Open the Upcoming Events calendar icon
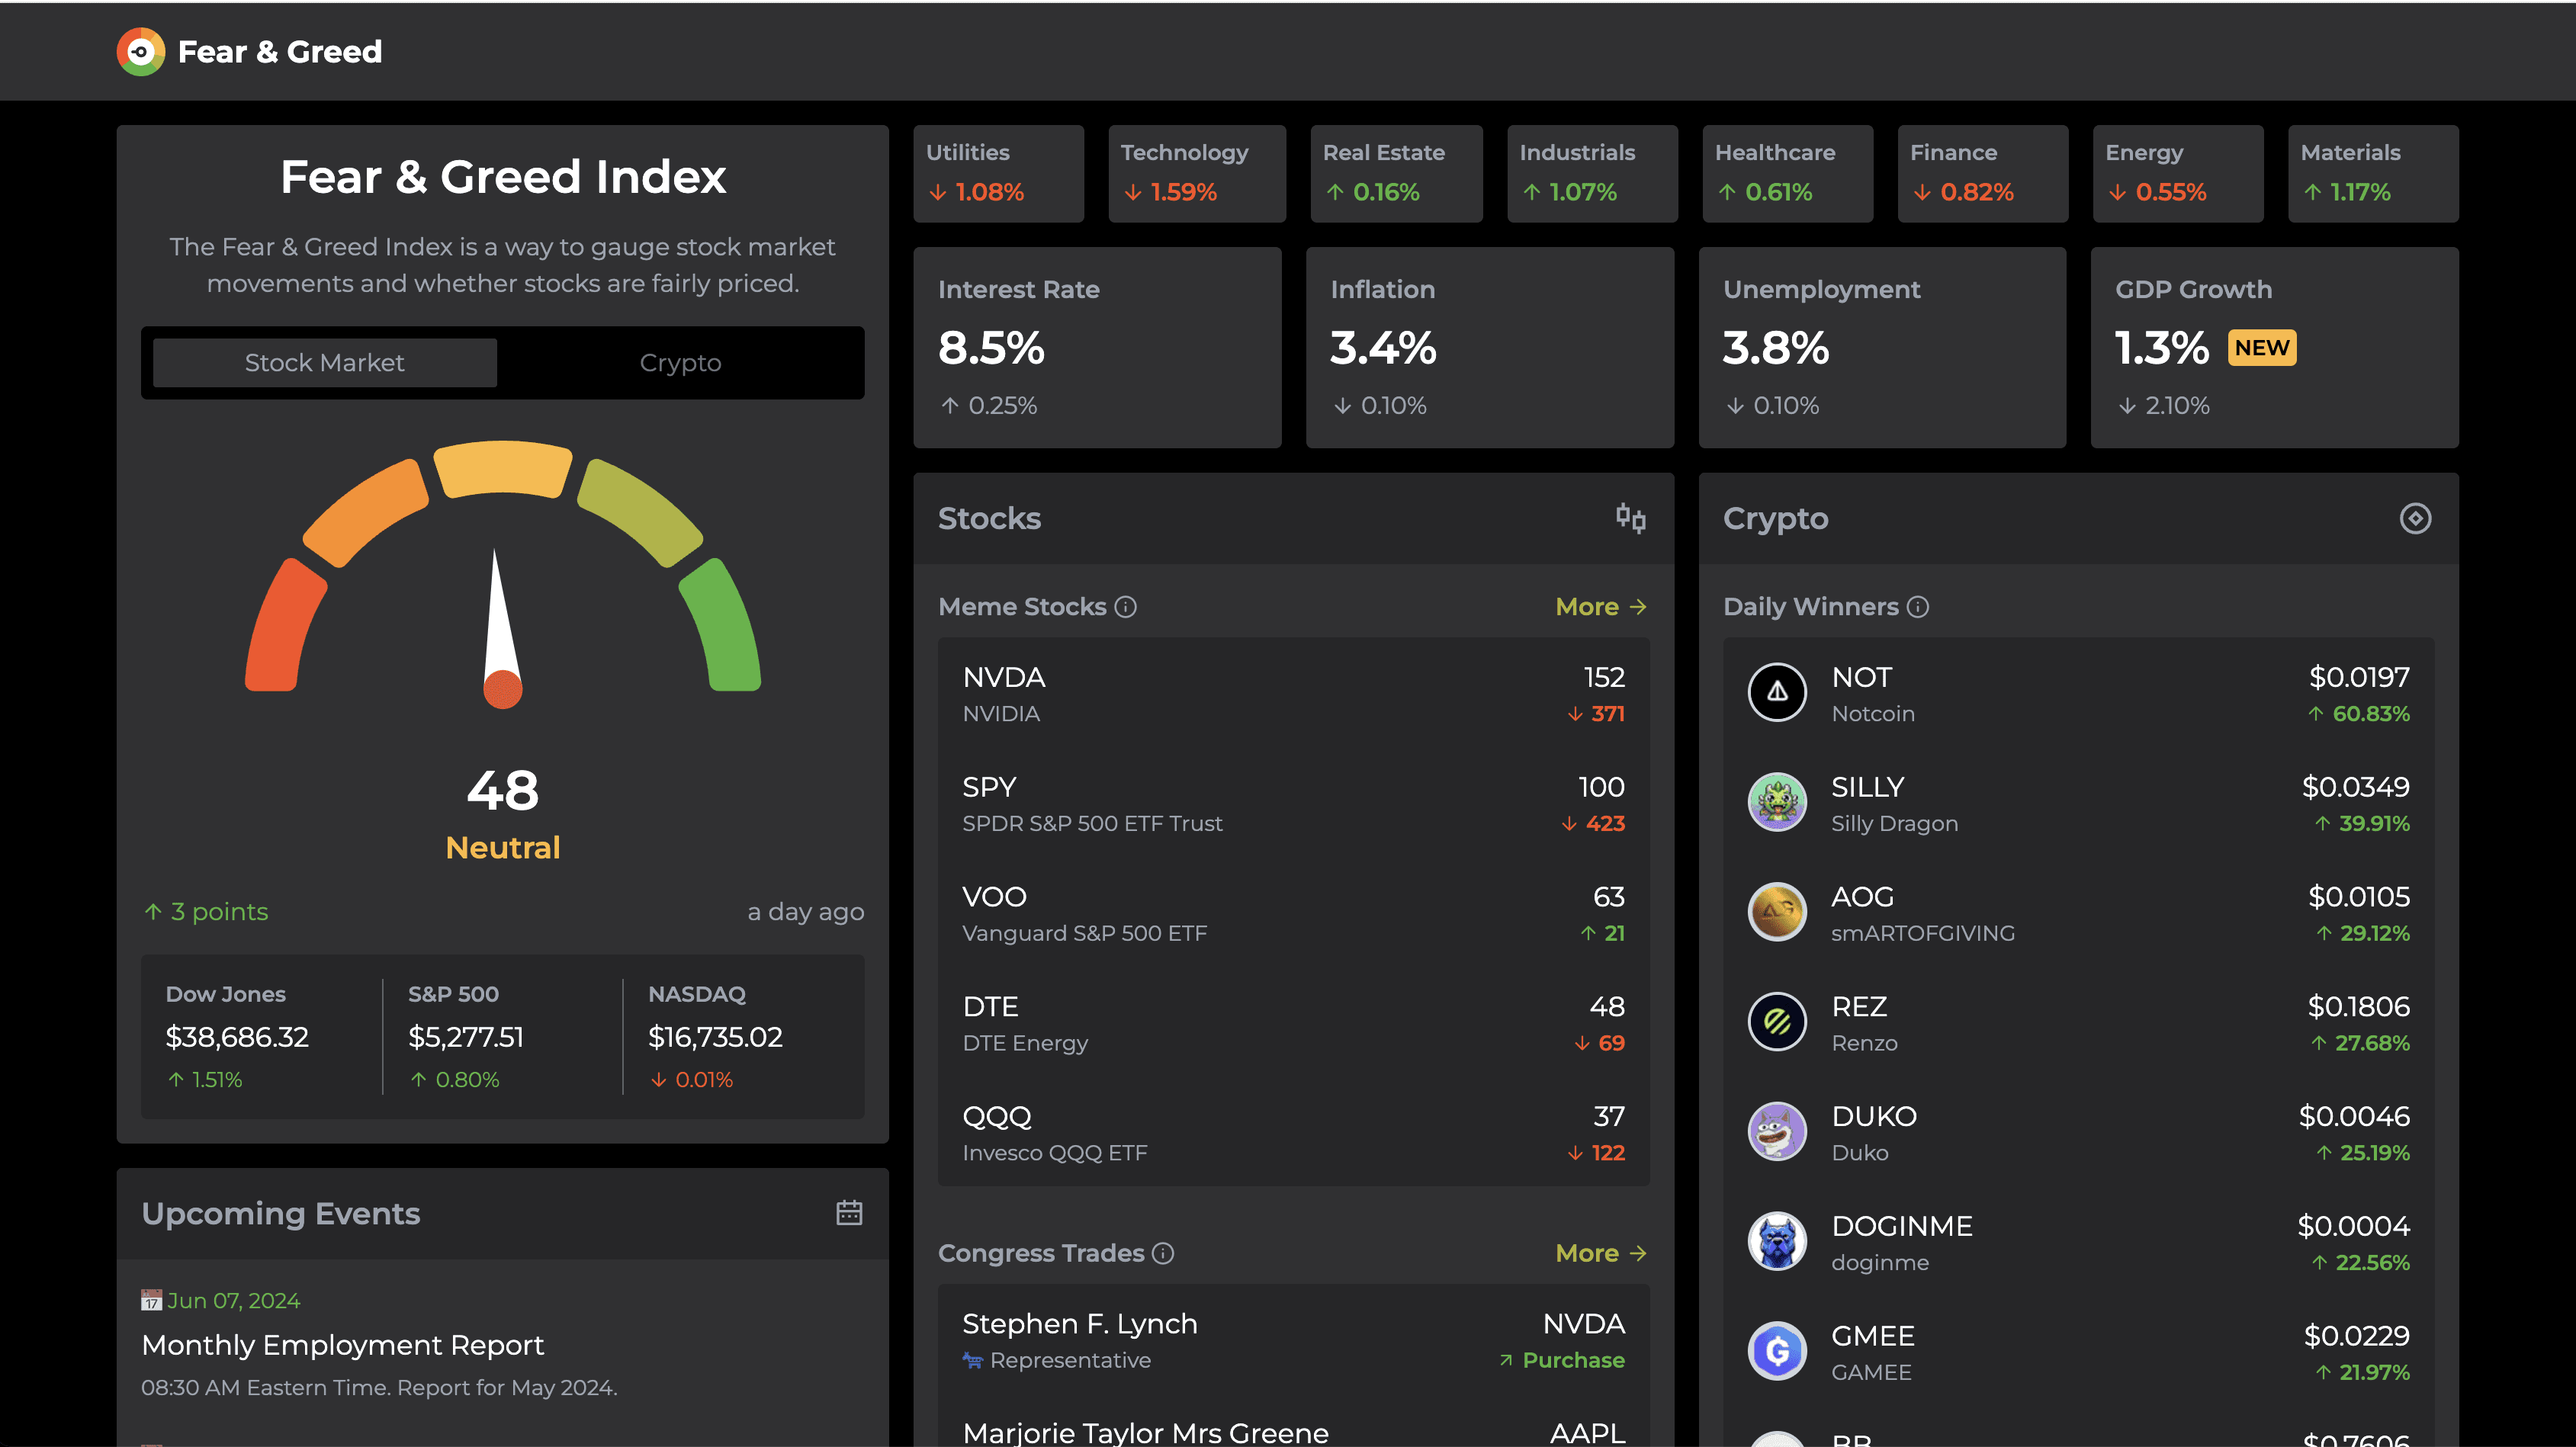2576x1447 pixels. tap(849, 1213)
